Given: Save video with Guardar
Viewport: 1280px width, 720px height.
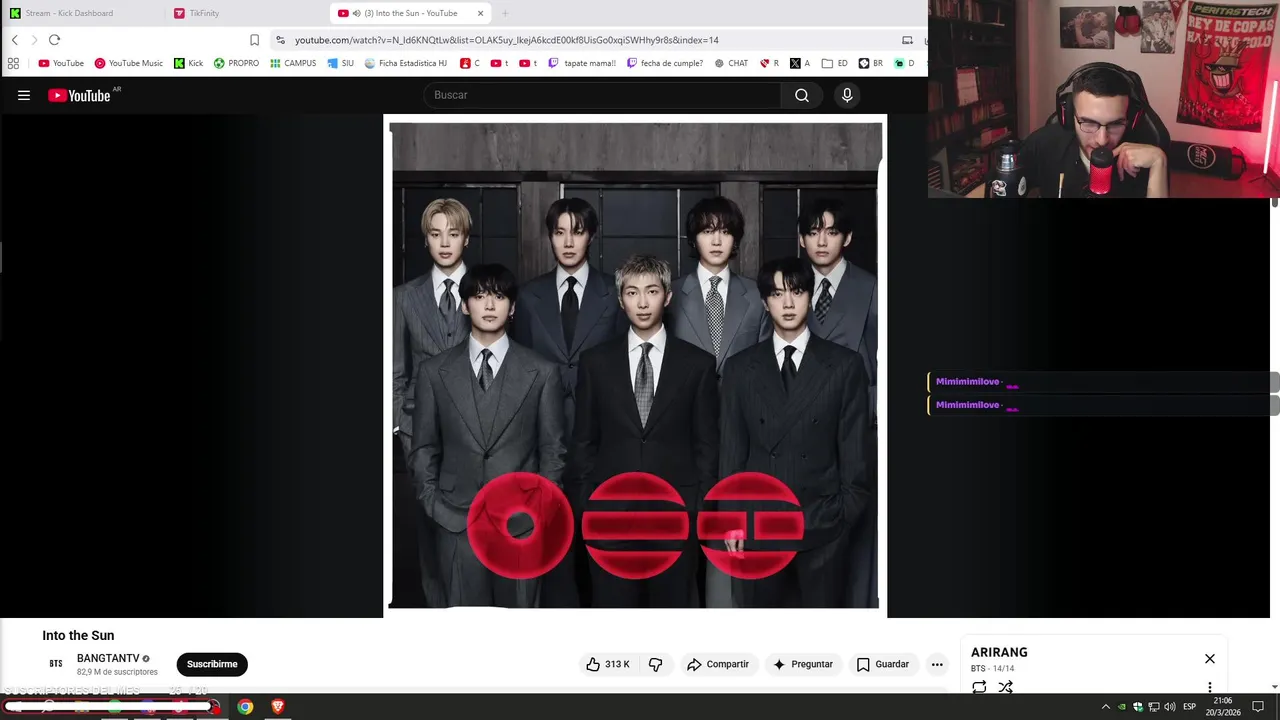Looking at the screenshot, I should coord(883,664).
